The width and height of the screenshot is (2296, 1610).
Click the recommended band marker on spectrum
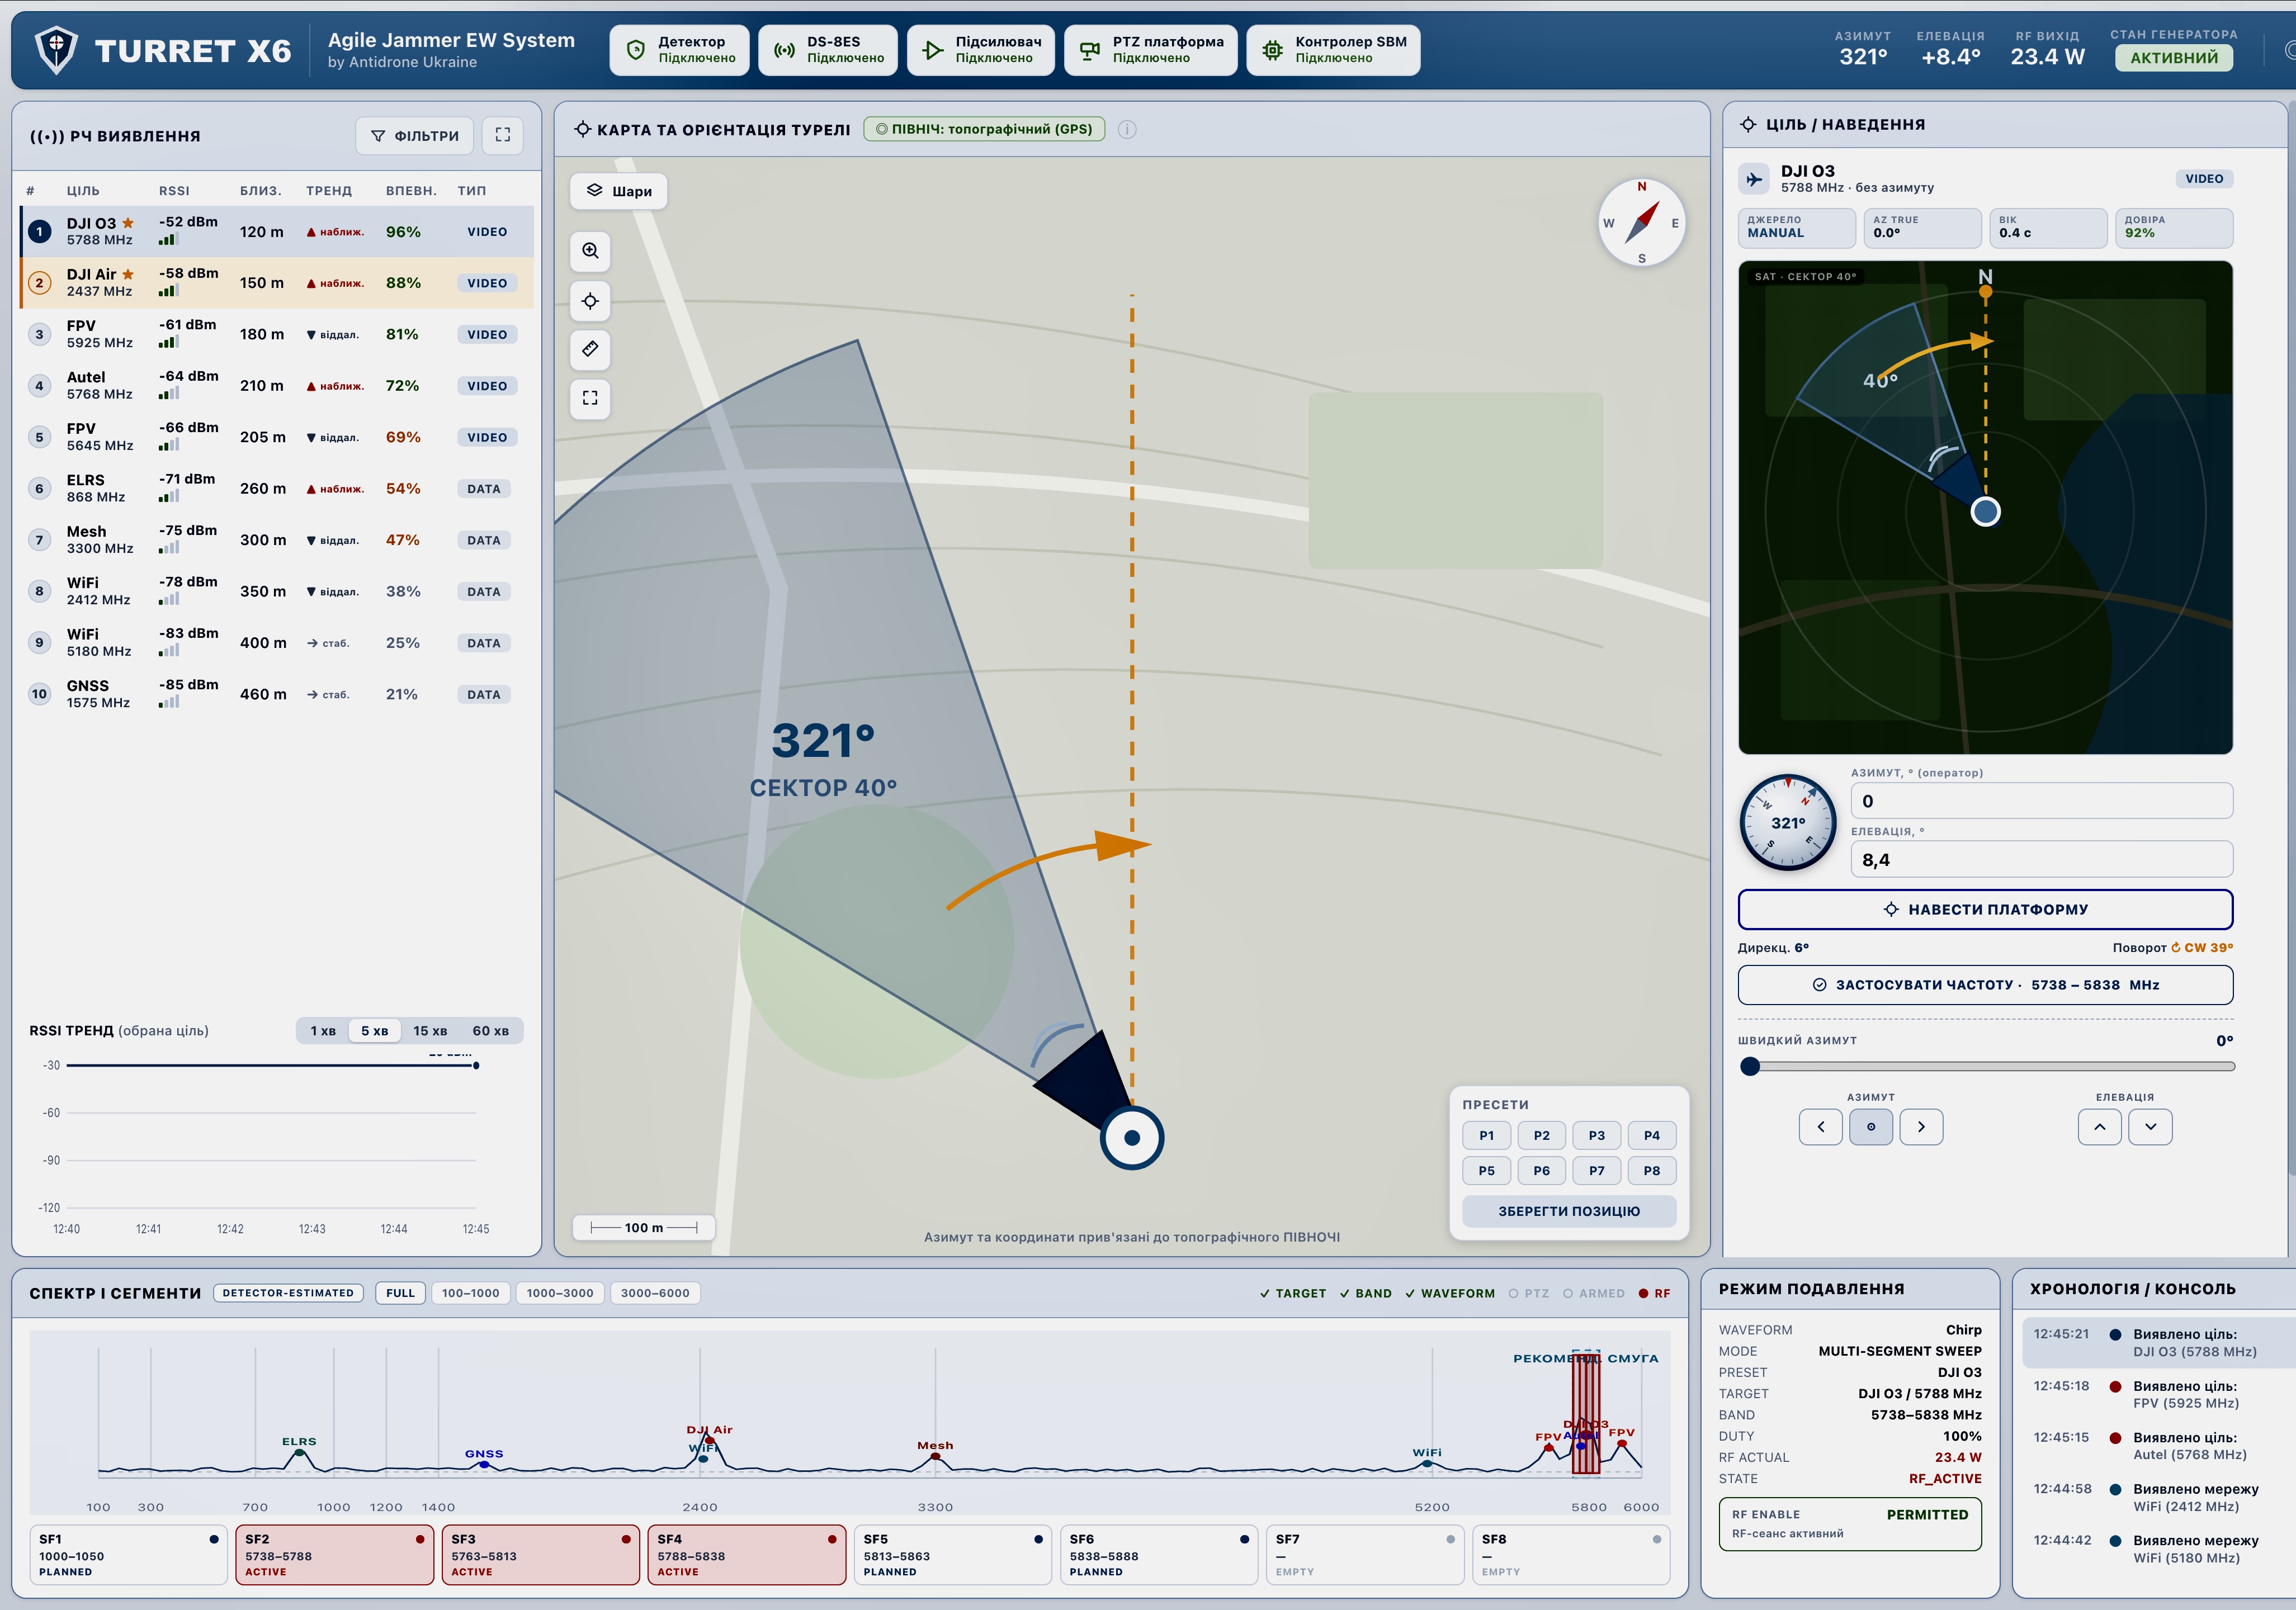pos(1586,1412)
